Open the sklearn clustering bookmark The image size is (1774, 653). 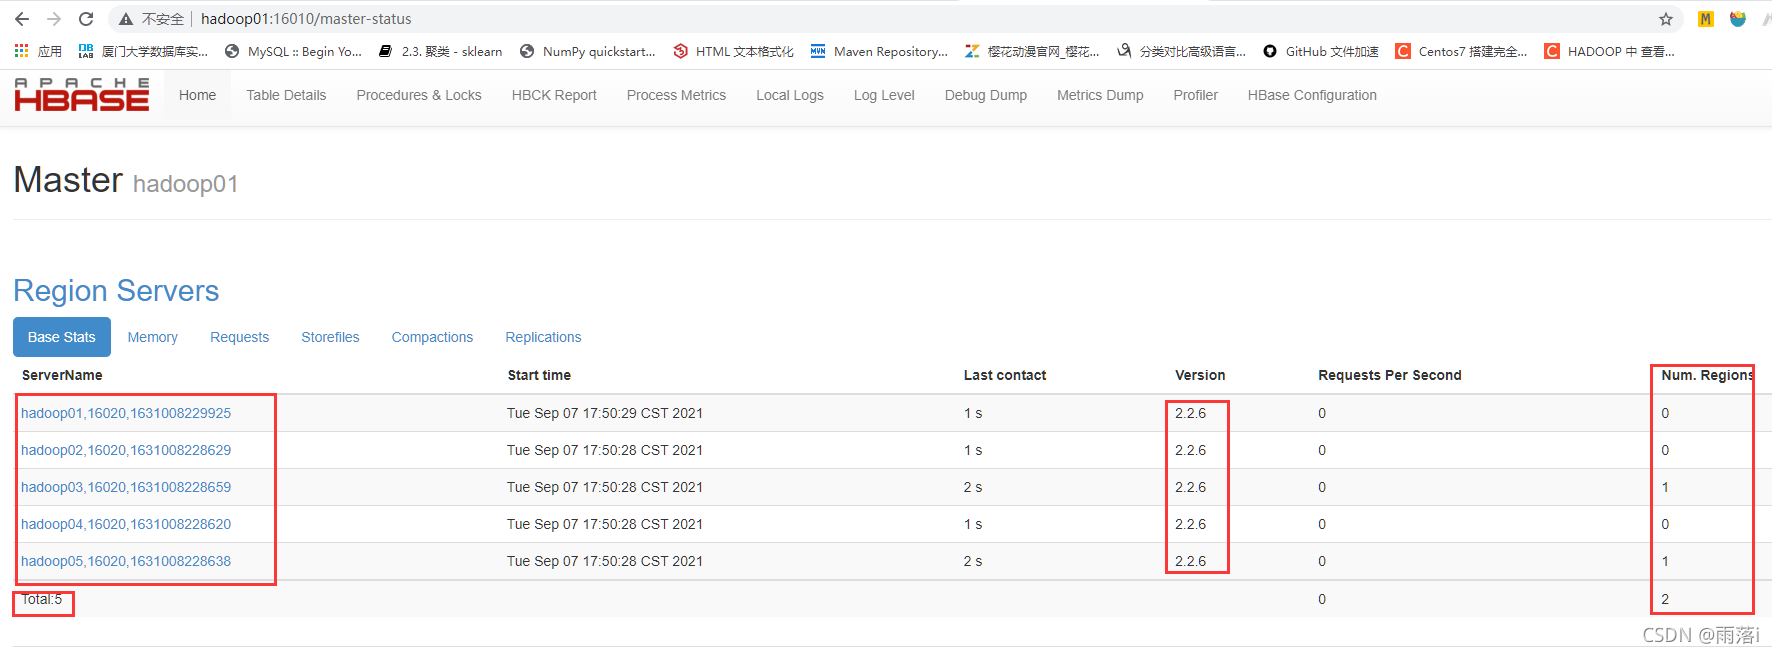tap(441, 51)
